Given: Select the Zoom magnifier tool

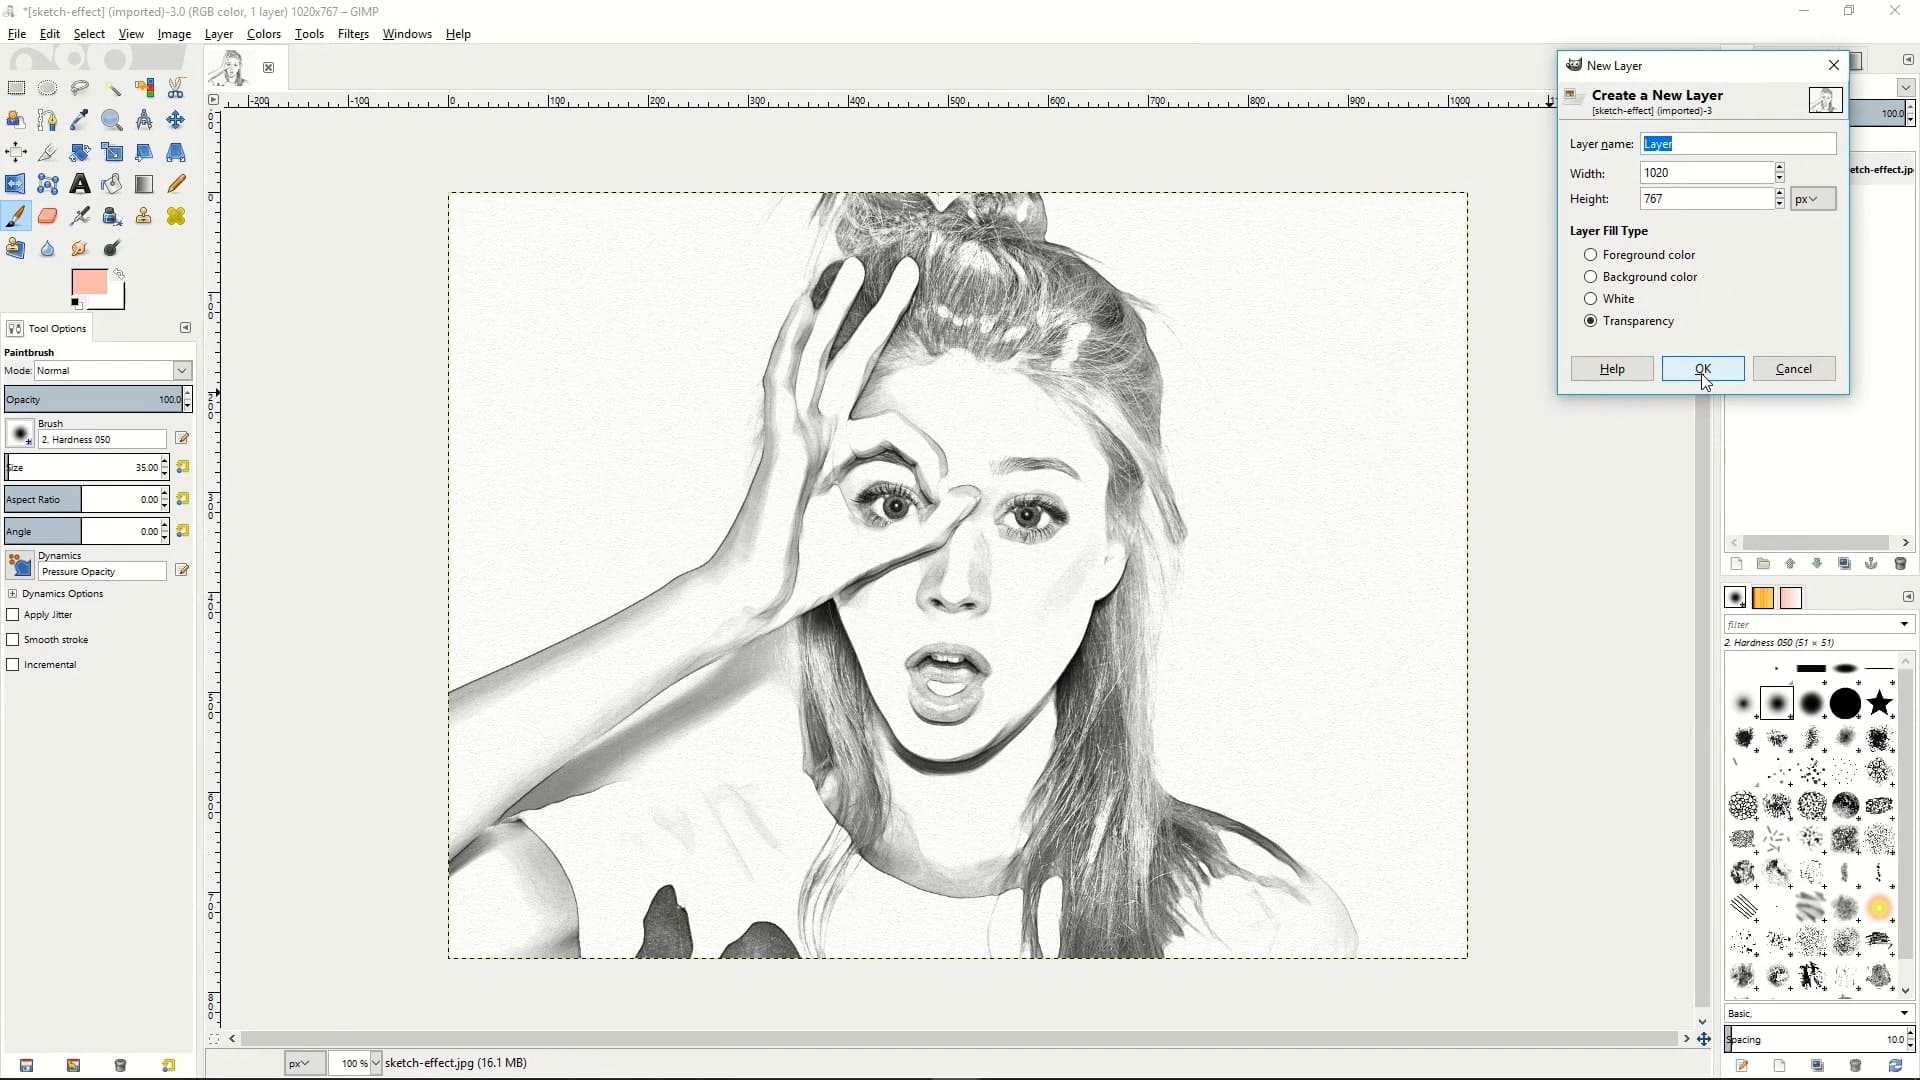Looking at the screenshot, I should point(112,120).
